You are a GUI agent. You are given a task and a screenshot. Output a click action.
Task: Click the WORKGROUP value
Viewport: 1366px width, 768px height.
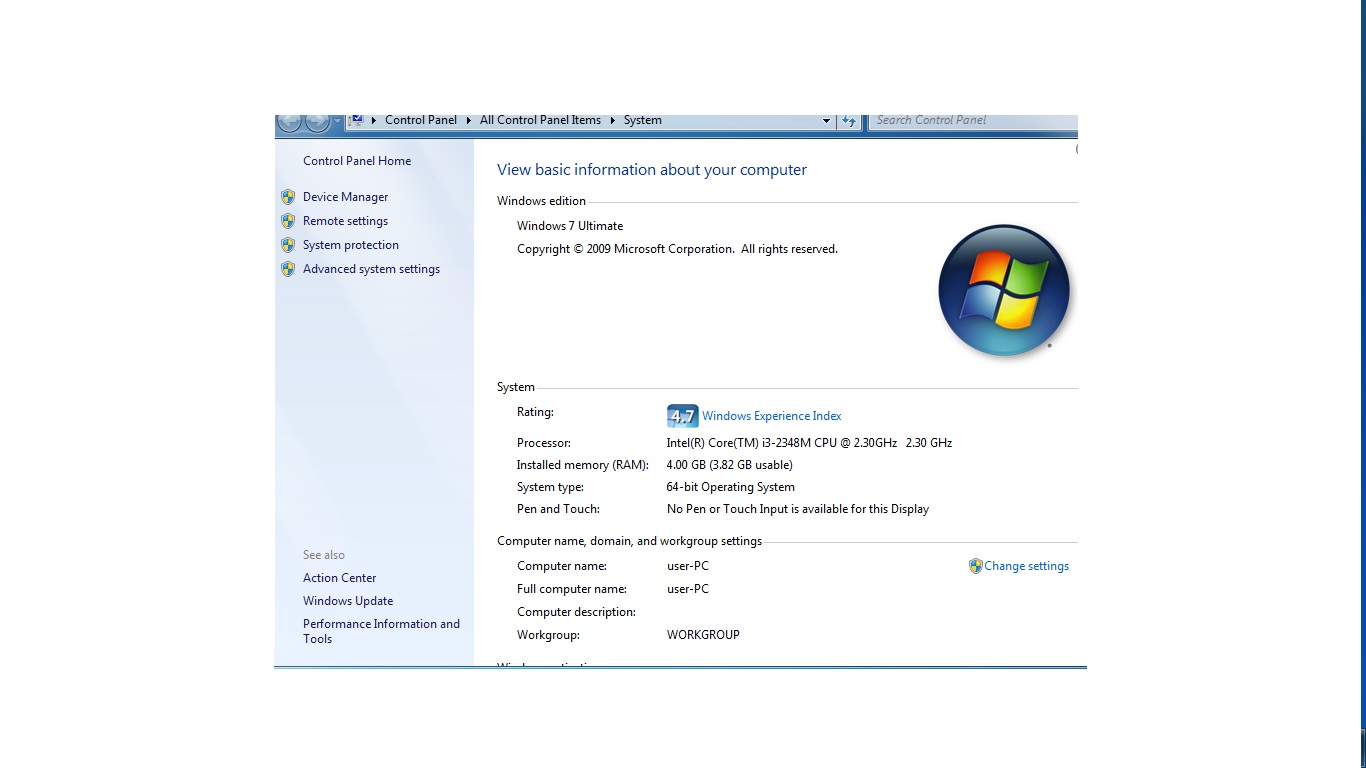point(703,635)
